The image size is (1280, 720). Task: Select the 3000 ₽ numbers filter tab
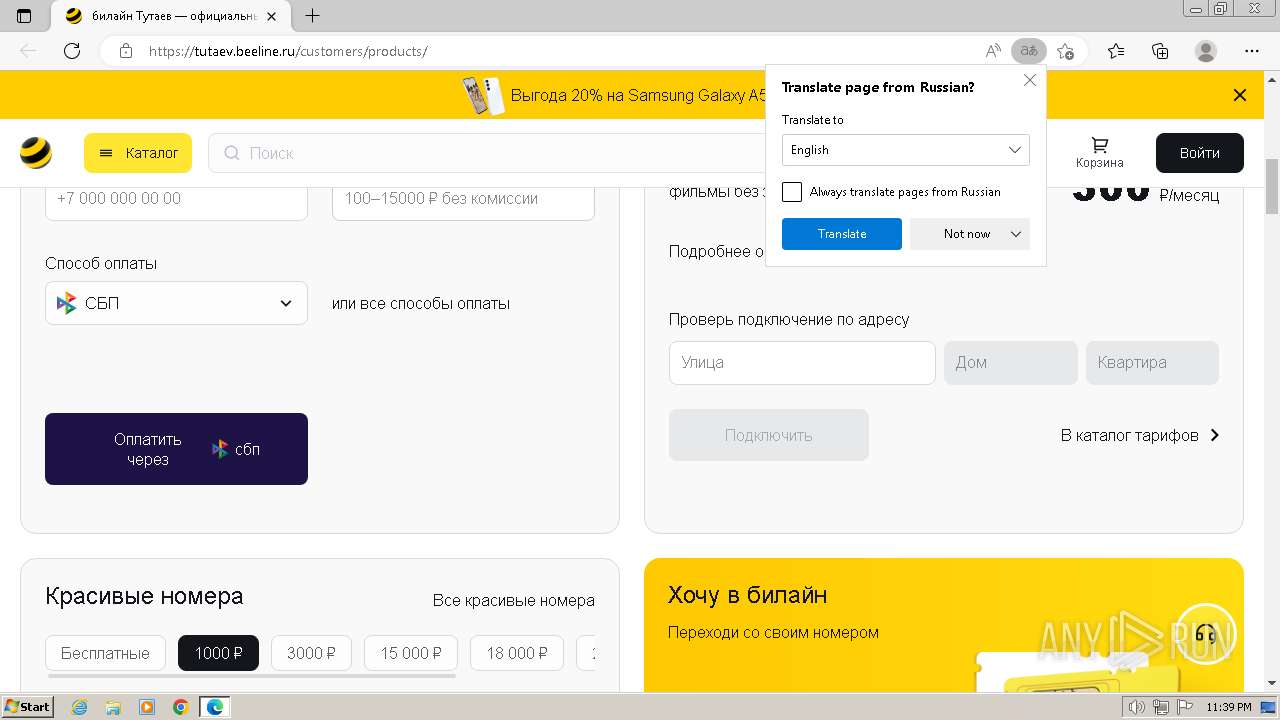pyautogui.click(x=311, y=653)
